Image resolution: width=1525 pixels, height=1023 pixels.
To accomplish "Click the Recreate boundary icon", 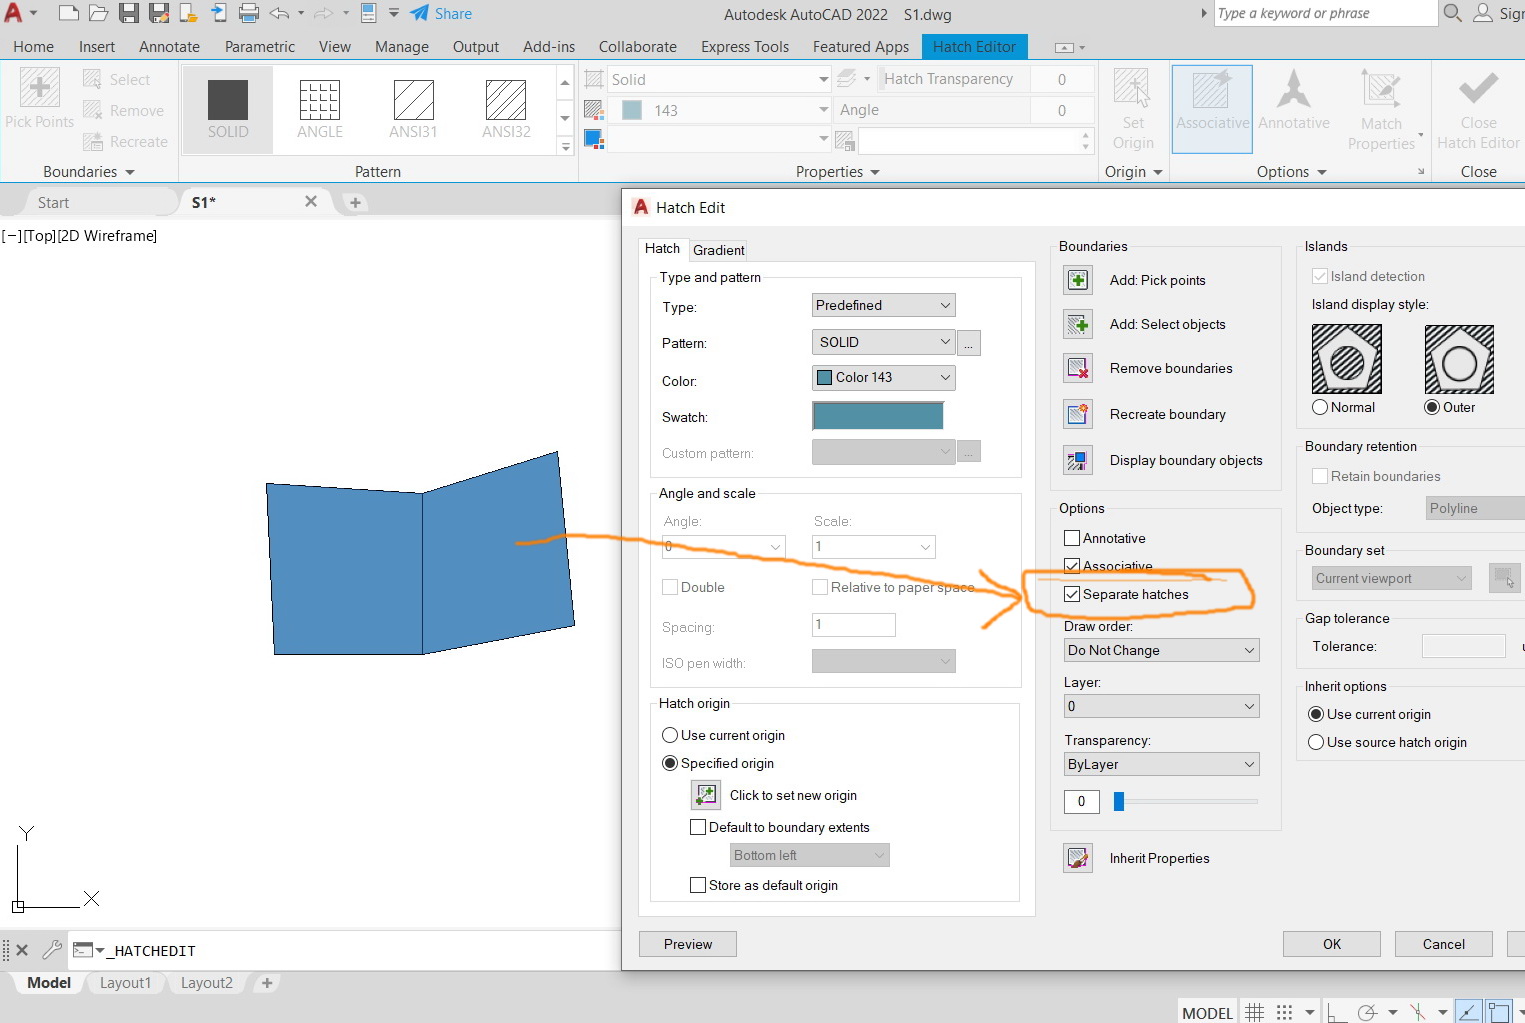I will [x=1077, y=414].
